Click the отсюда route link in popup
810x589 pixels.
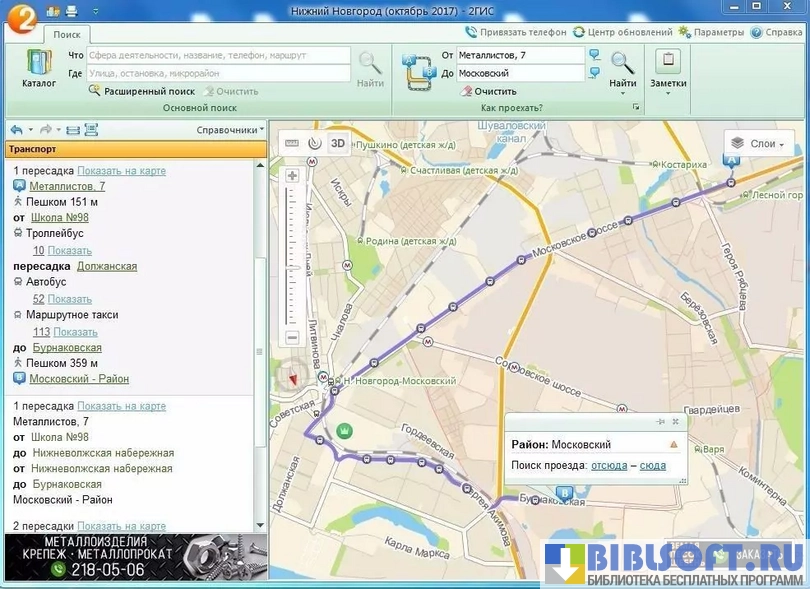609,465
